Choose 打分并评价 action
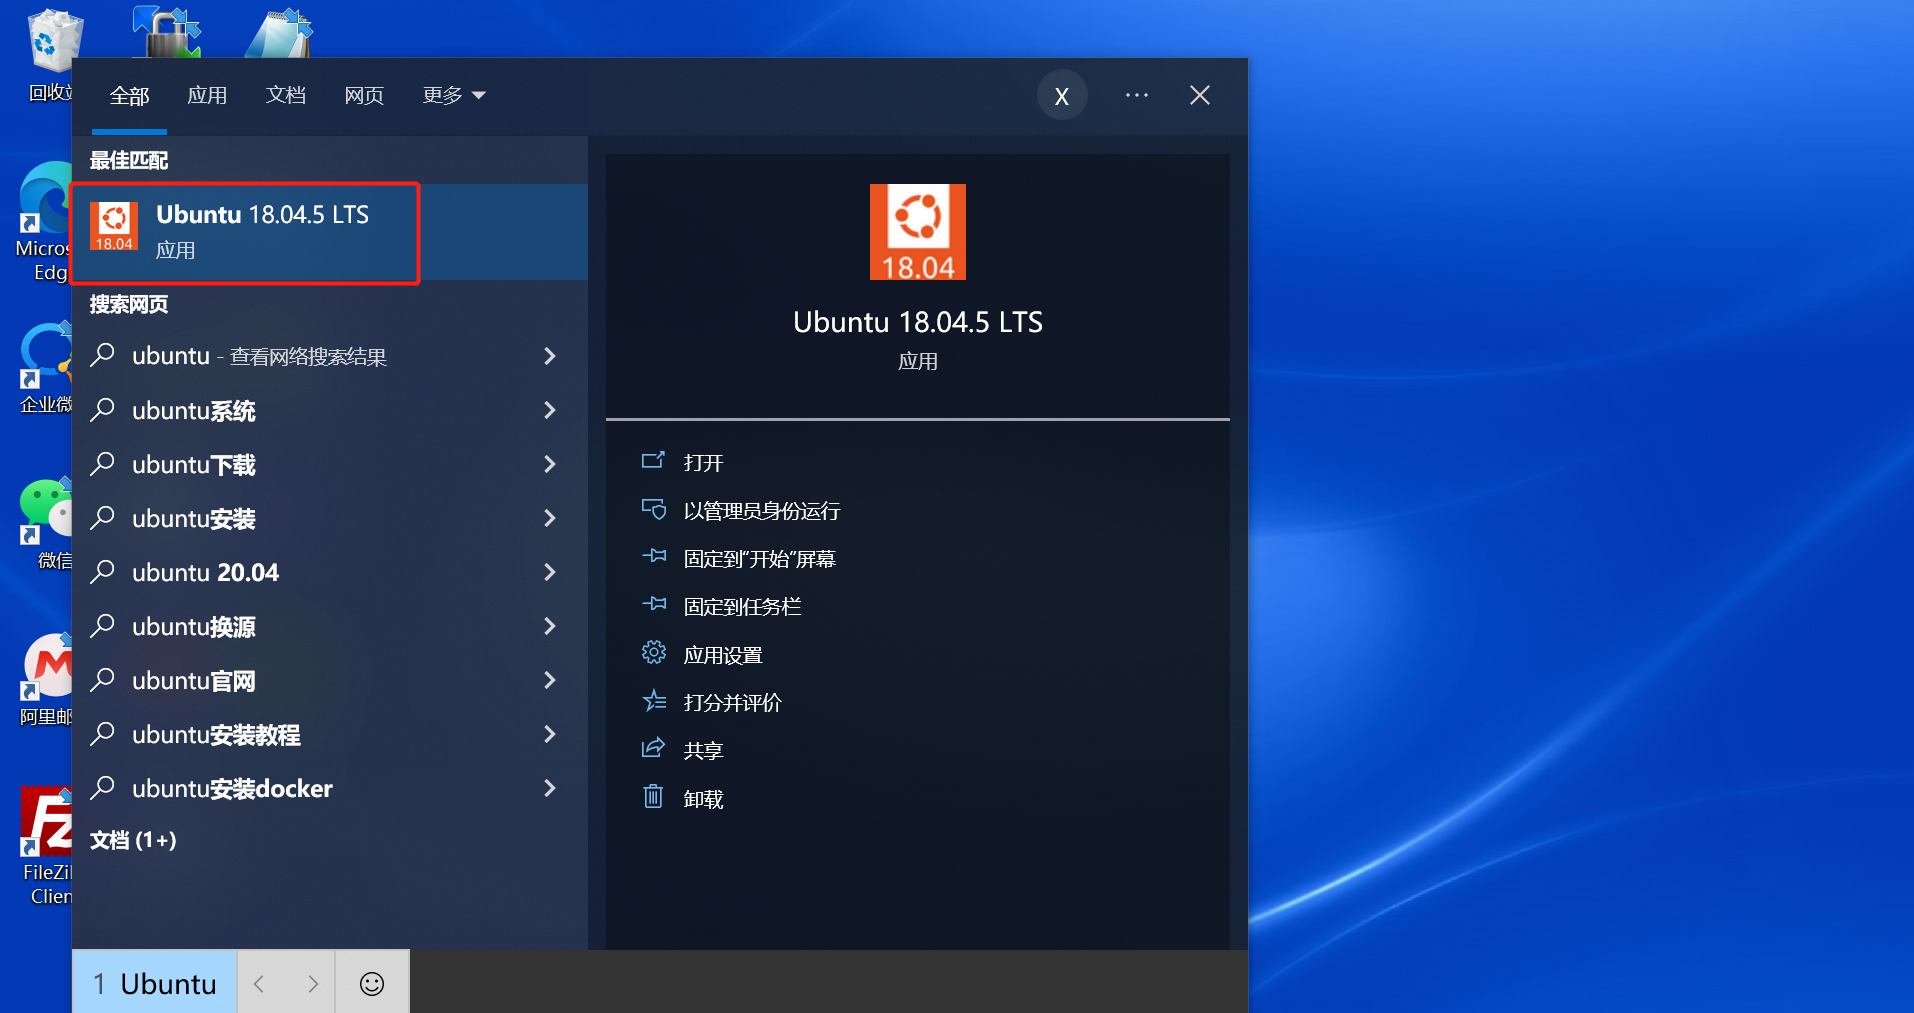This screenshot has height=1013, width=1914. (x=732, y=703)
